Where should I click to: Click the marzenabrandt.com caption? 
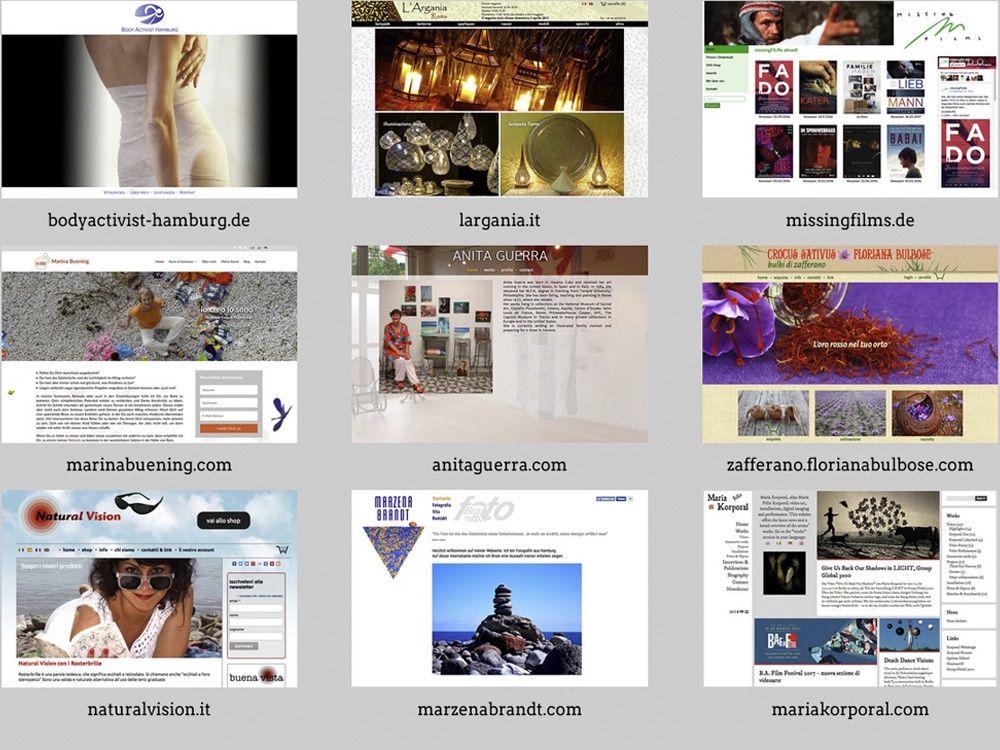pyautogui.click(x=499, y=709)
